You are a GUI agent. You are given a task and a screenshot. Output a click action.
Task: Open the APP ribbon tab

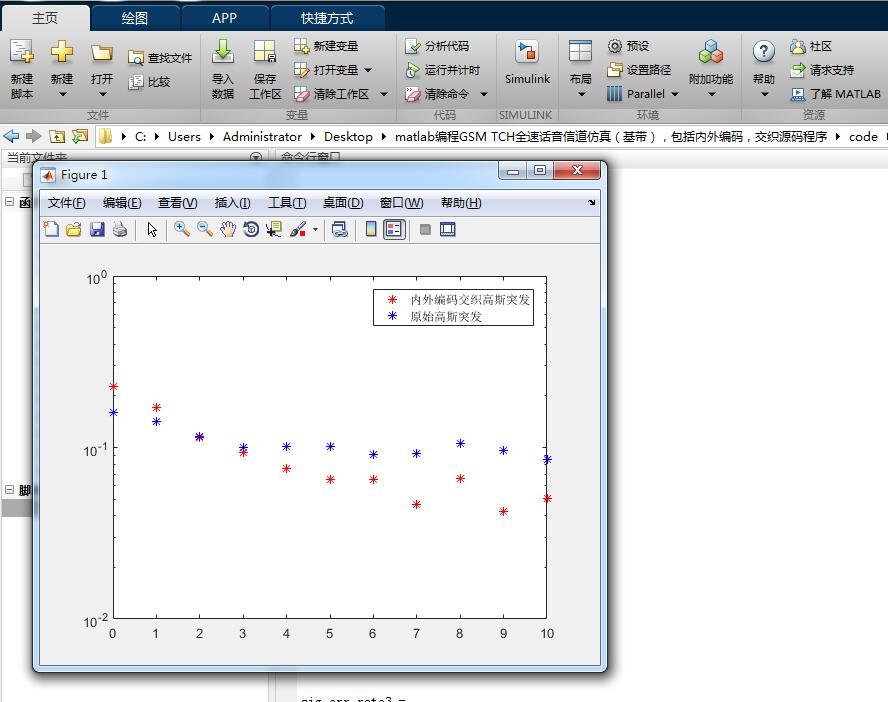coord(224,18)
